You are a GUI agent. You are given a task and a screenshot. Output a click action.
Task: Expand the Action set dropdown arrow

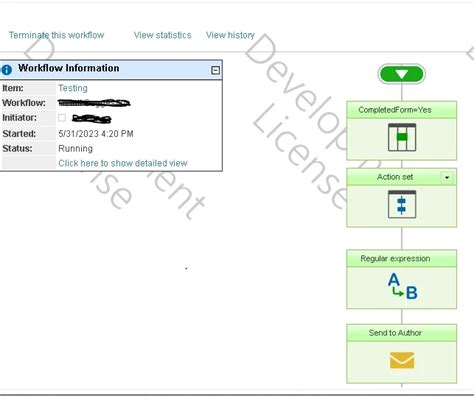tap(447, 177)
